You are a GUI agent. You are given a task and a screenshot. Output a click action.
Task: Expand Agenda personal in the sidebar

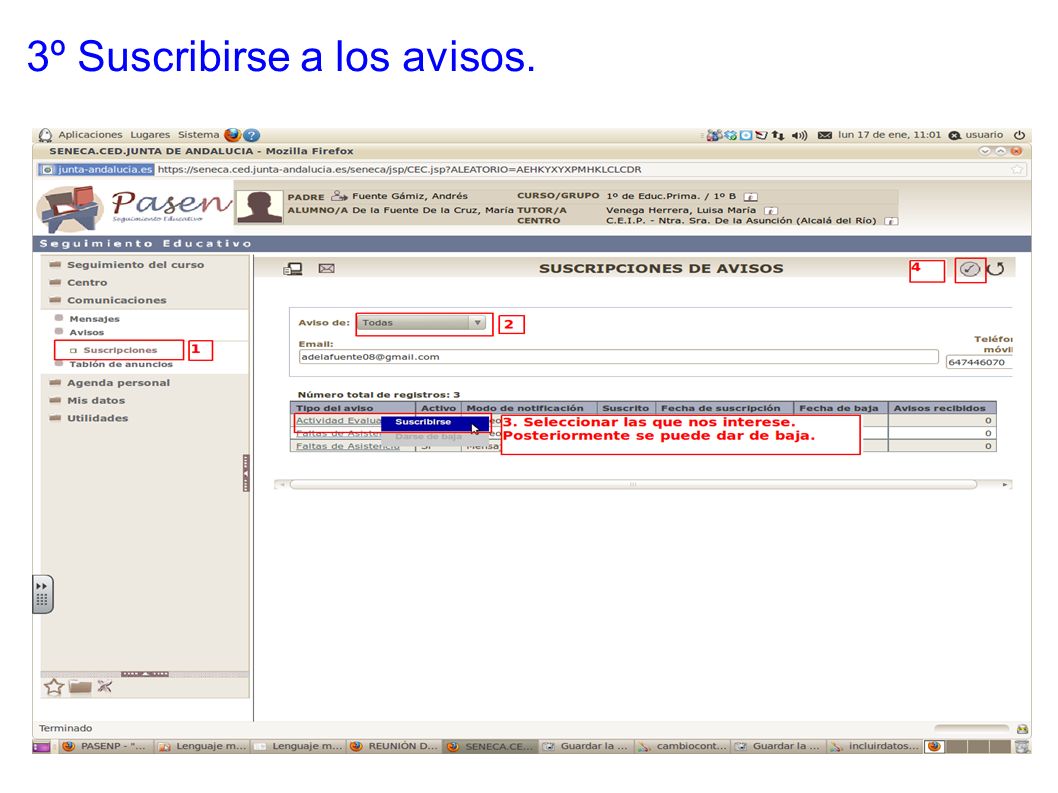118,383
